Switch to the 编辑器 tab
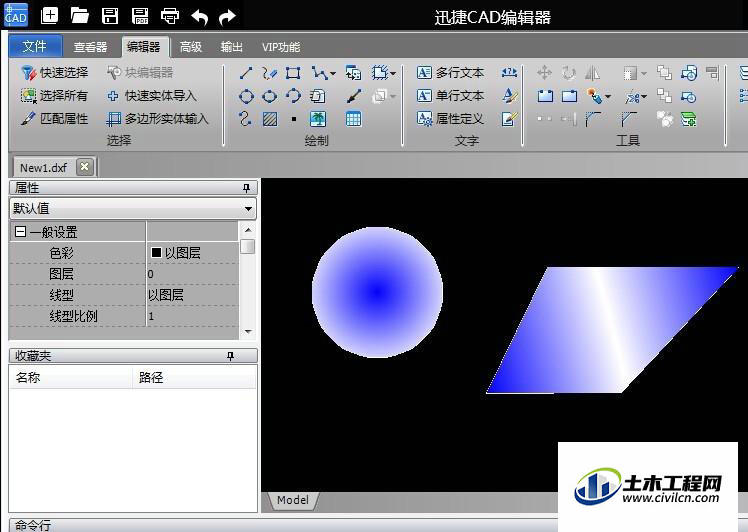Image resolution: width=748 pixels, height=532 pixels. pyautogui.click(x=144, y=47)
